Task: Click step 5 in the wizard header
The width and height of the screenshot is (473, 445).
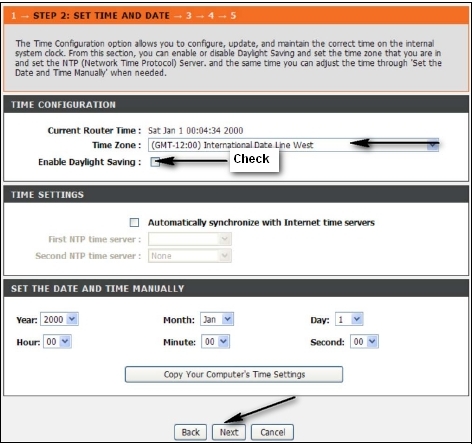Action: tap(233, 16)
